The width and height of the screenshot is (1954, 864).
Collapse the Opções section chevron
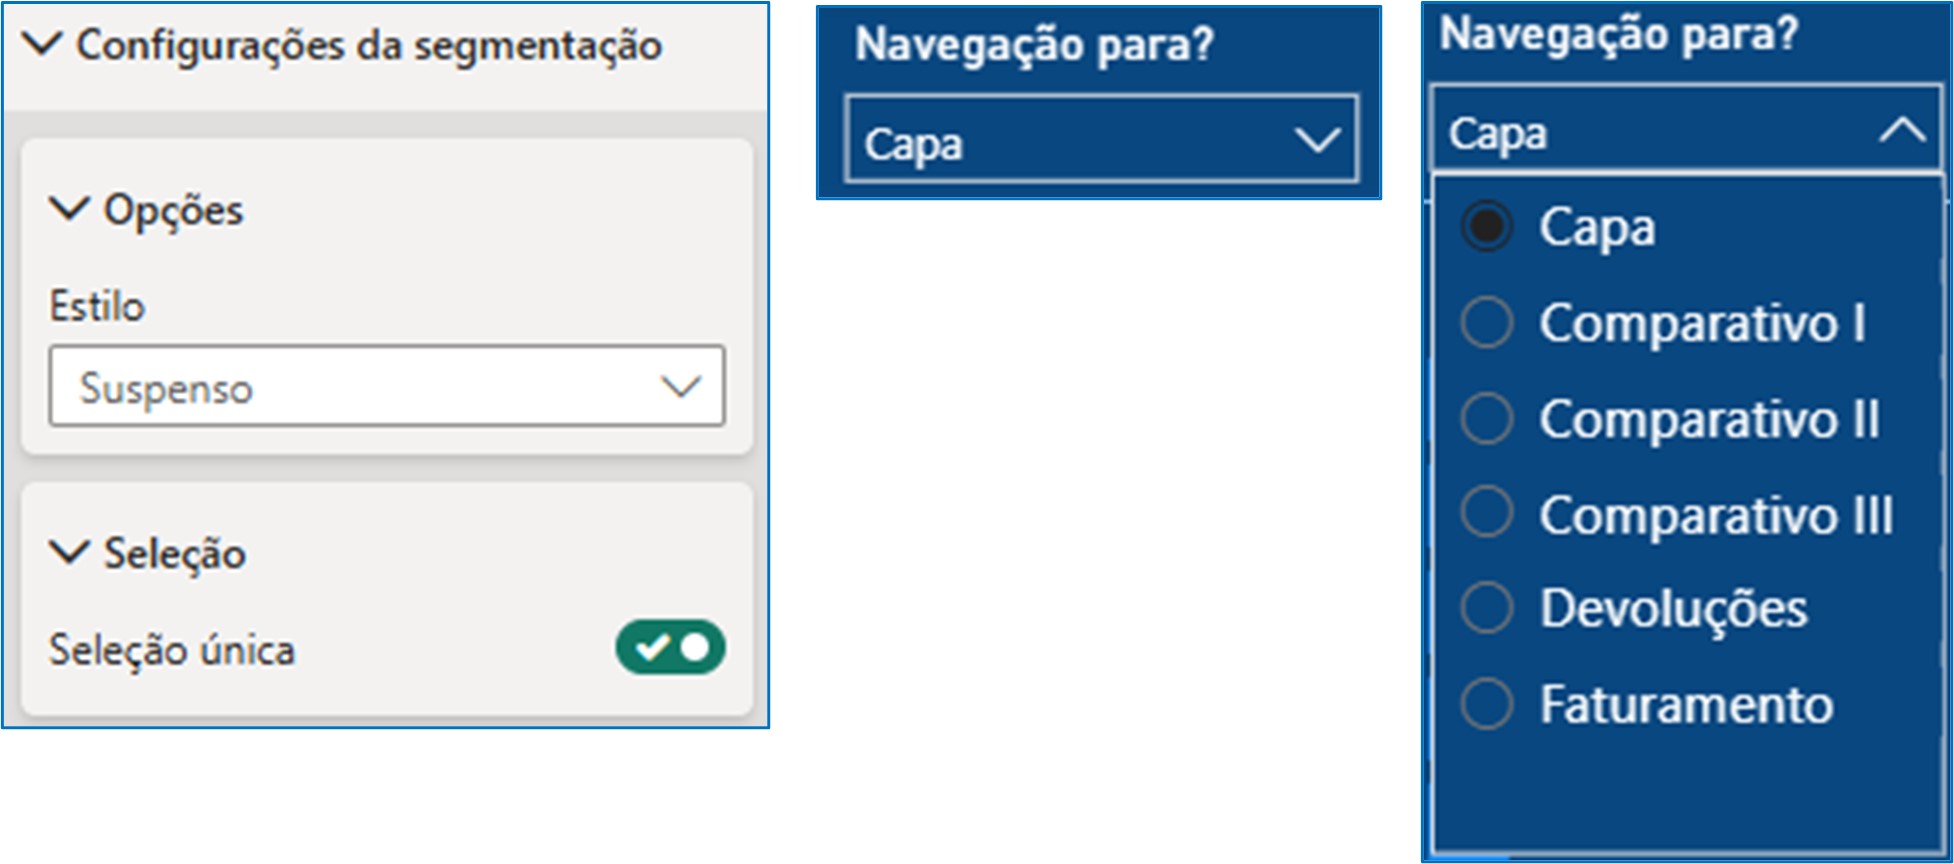pos(69,209)
